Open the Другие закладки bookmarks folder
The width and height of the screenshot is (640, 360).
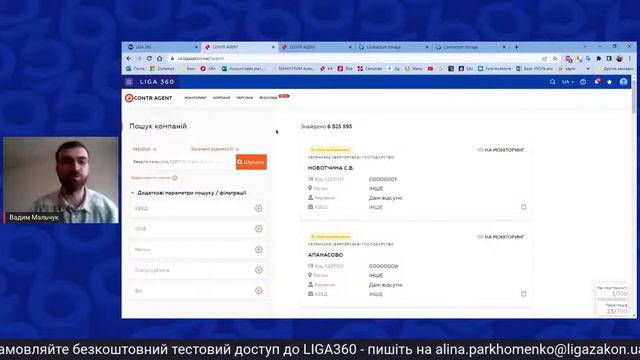(615, 69)
